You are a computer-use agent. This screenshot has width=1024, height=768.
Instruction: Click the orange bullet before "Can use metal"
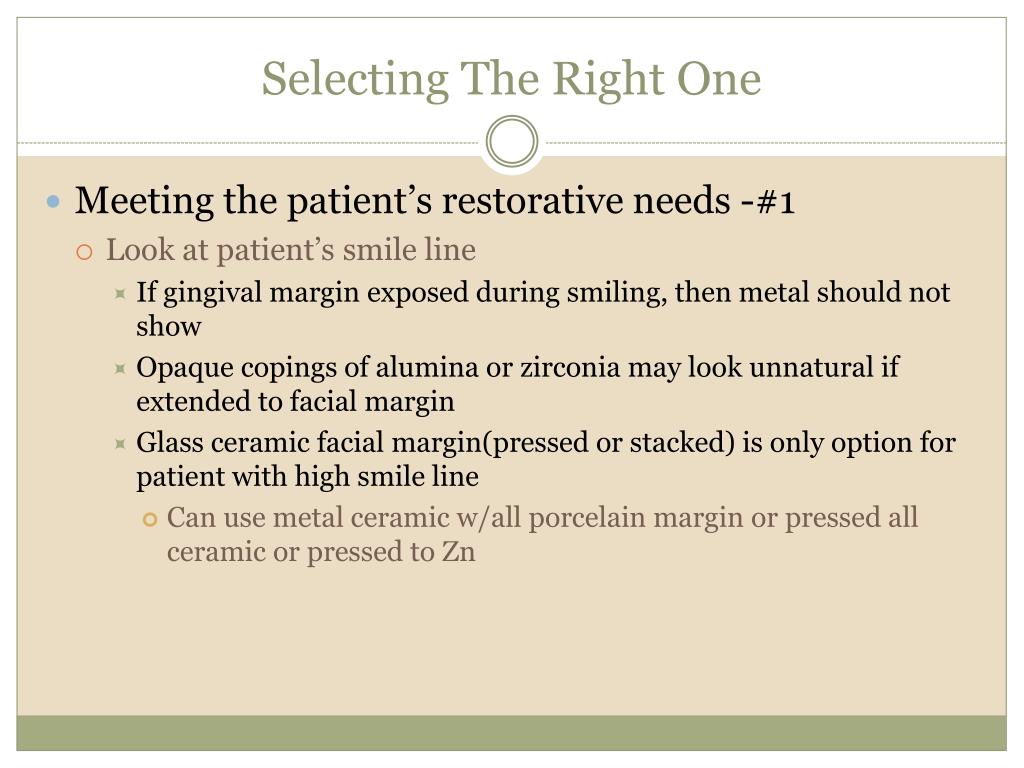(x=150, y=518)
